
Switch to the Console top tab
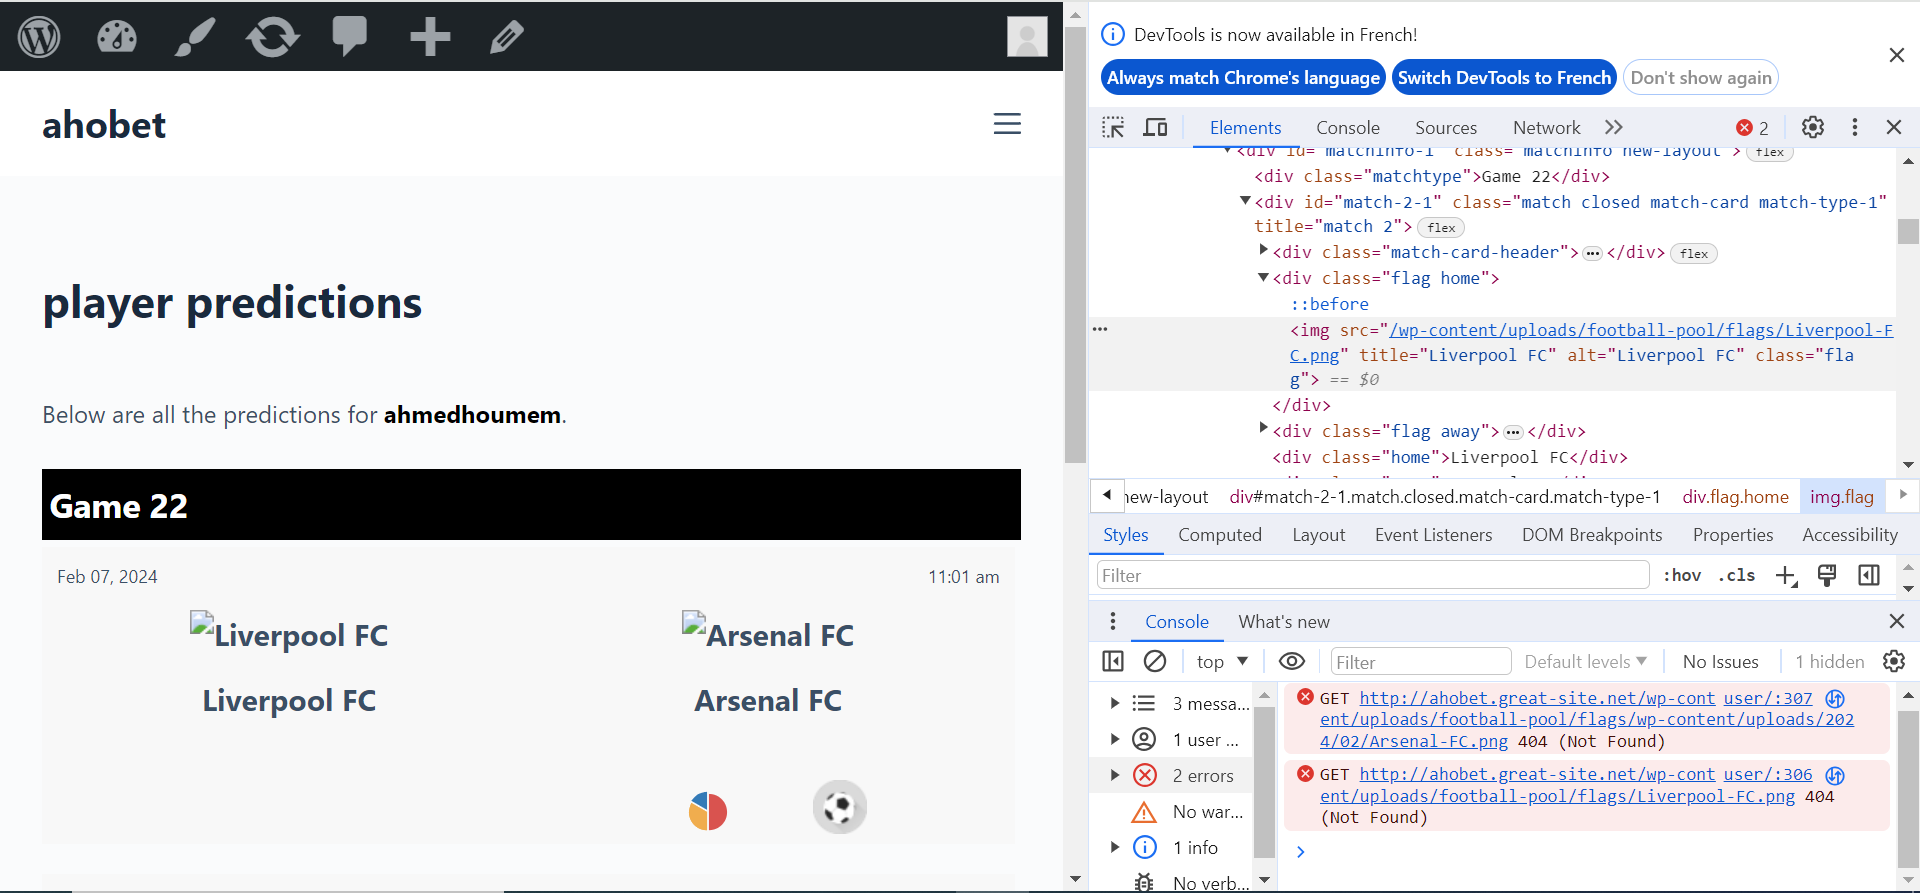pyautogui.click(x=1348, y=128)
